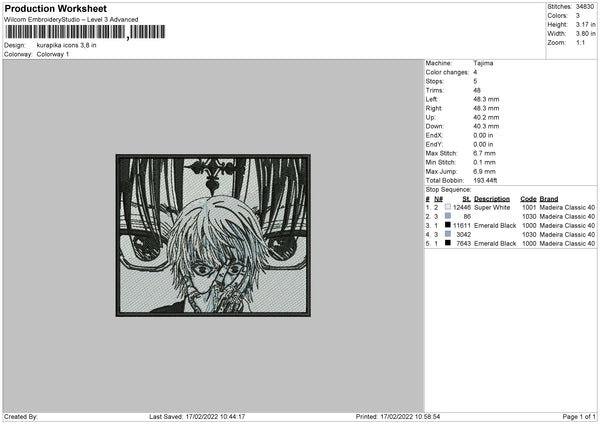Viewport: 600px width, 424px height.
Task: Click the black swatch in the 11611-stitch row
Action: (448, 225)
